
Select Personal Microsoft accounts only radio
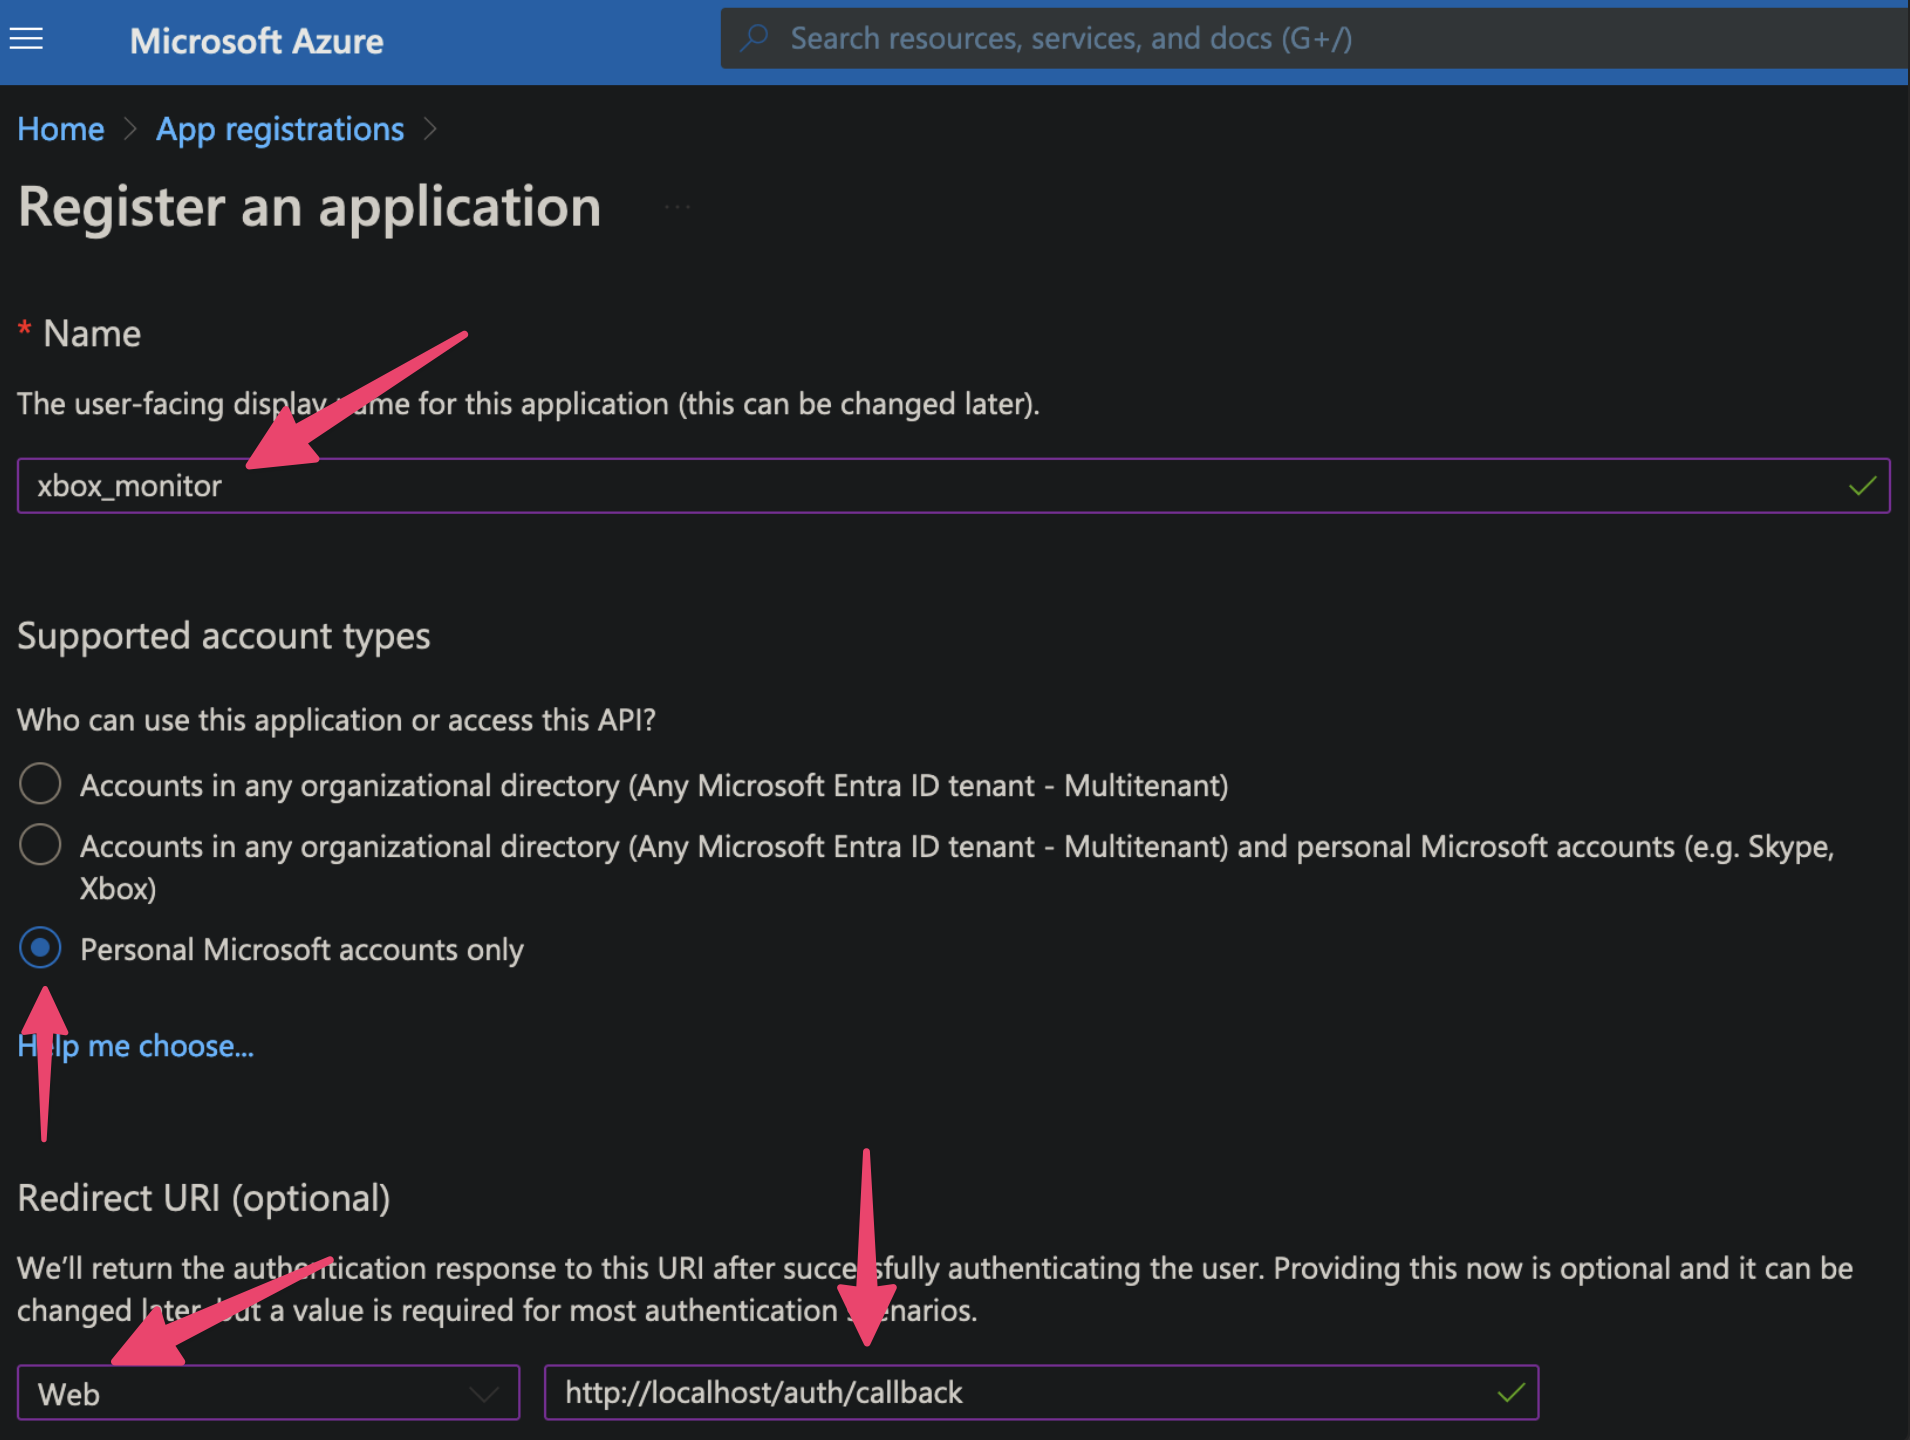(x=40, y=948)
